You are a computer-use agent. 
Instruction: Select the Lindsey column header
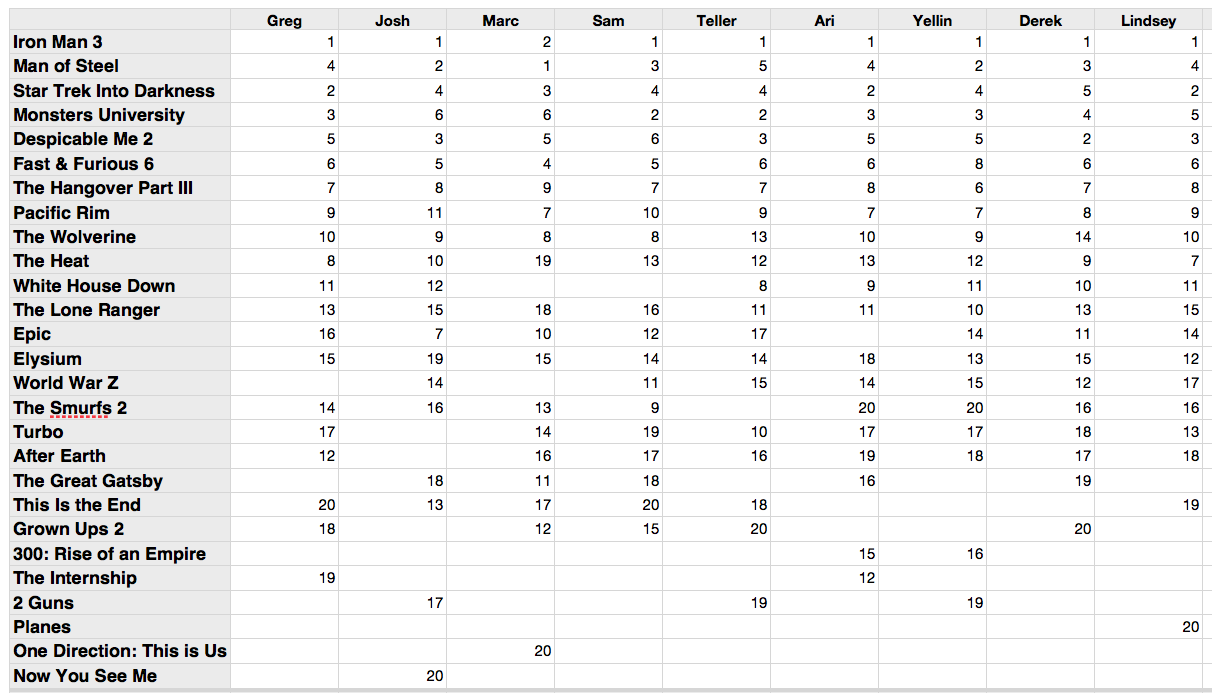tap(1148, 20)
